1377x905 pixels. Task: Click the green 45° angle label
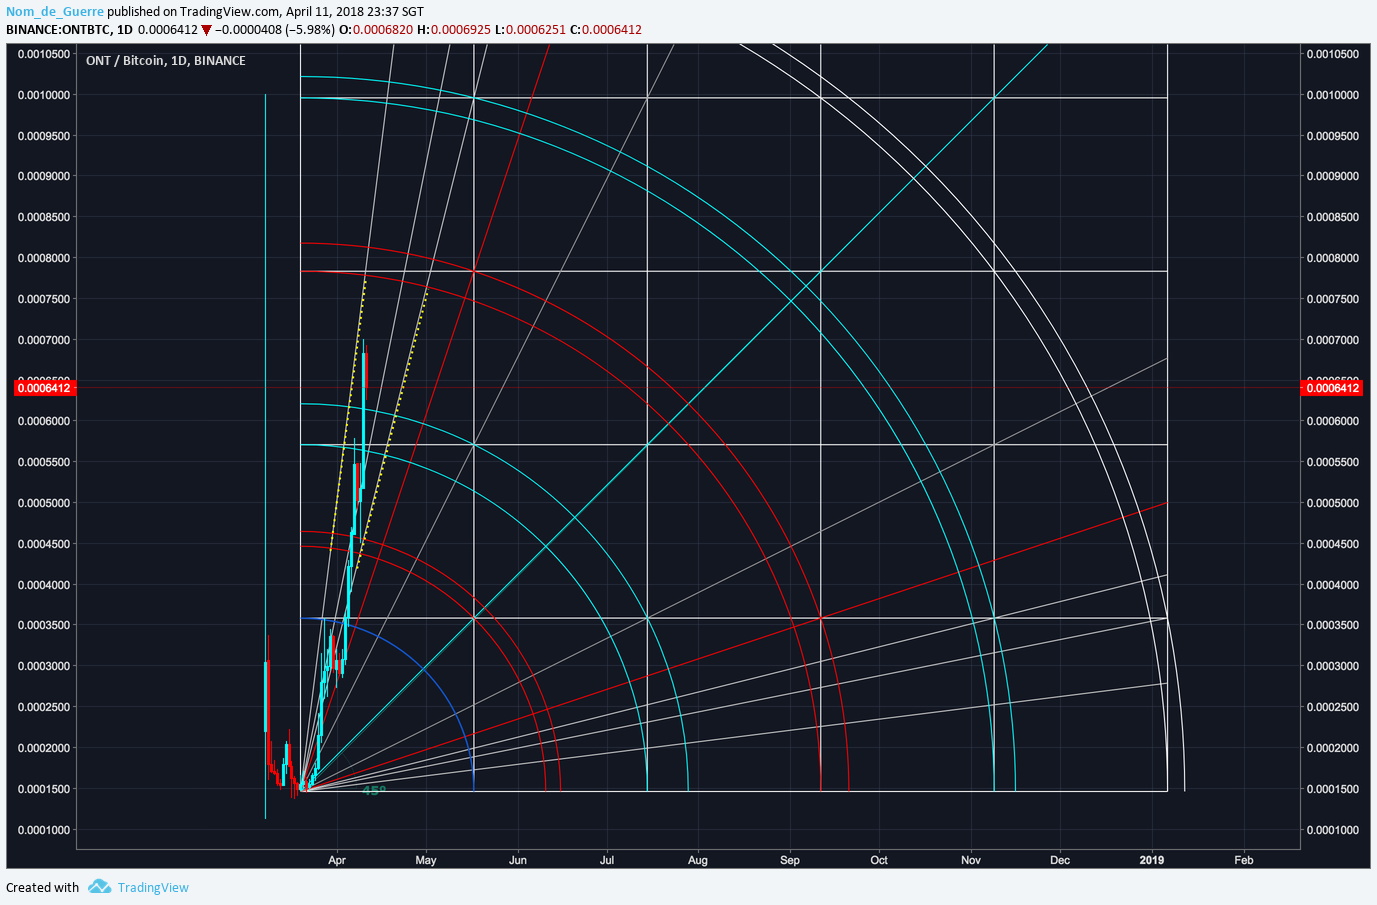(374, 791)
